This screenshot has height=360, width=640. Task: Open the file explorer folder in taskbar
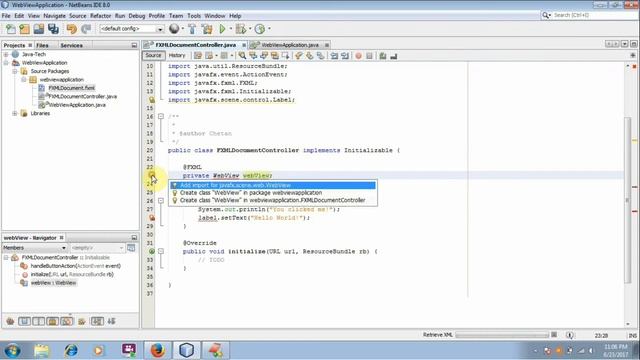pos(42,350)
